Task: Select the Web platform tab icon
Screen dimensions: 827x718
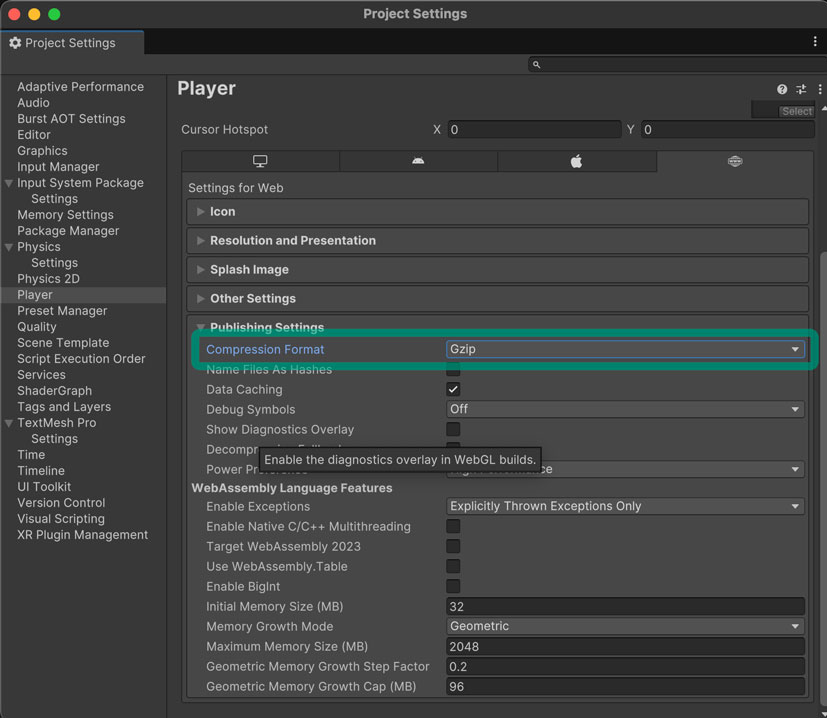Action: tap(735, 161)
